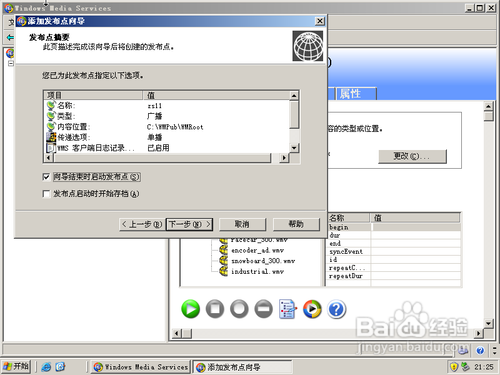This screenshot has width=500, height=375.
Task: Click the security shield tray icon
Action: pyautogui.click(x=454, y=367)
